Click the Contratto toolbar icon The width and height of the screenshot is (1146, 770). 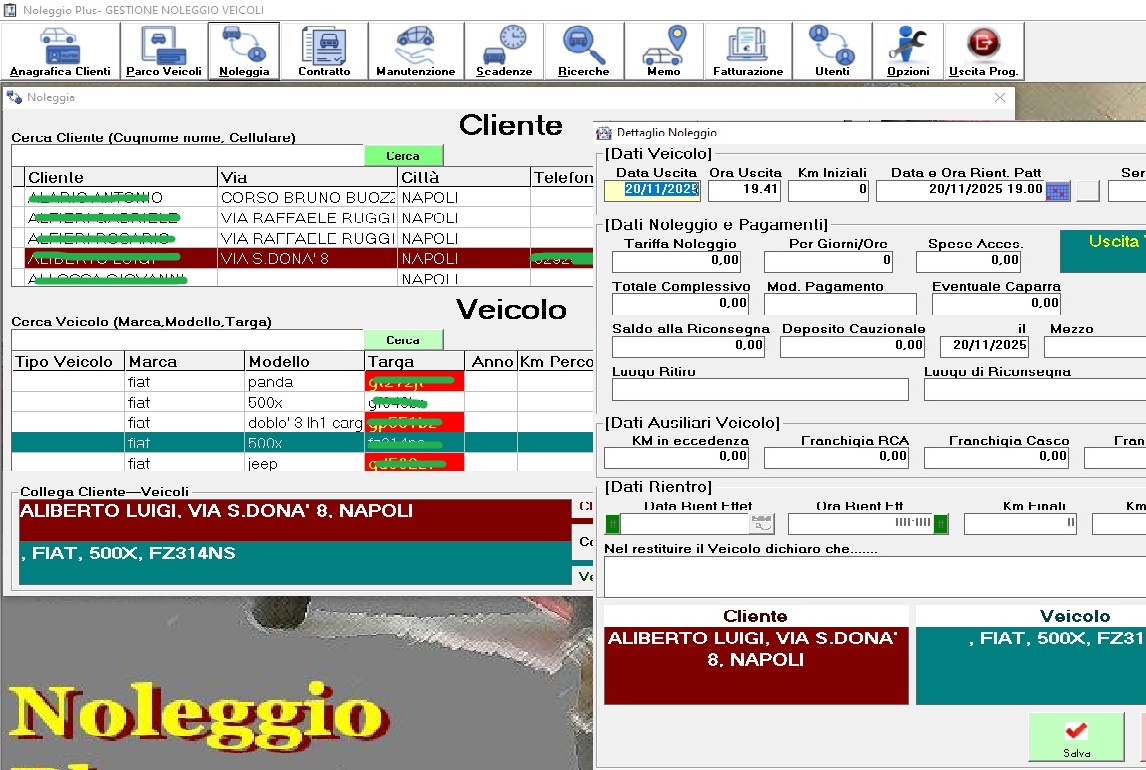(324, 51)
